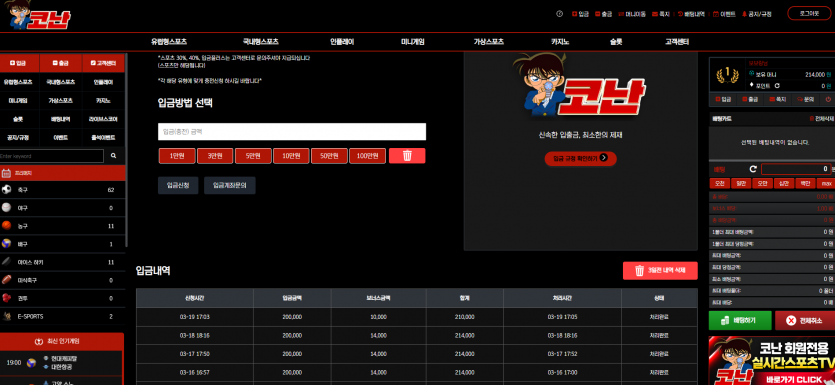Click the max bet amount button

[x=826, y=183]
